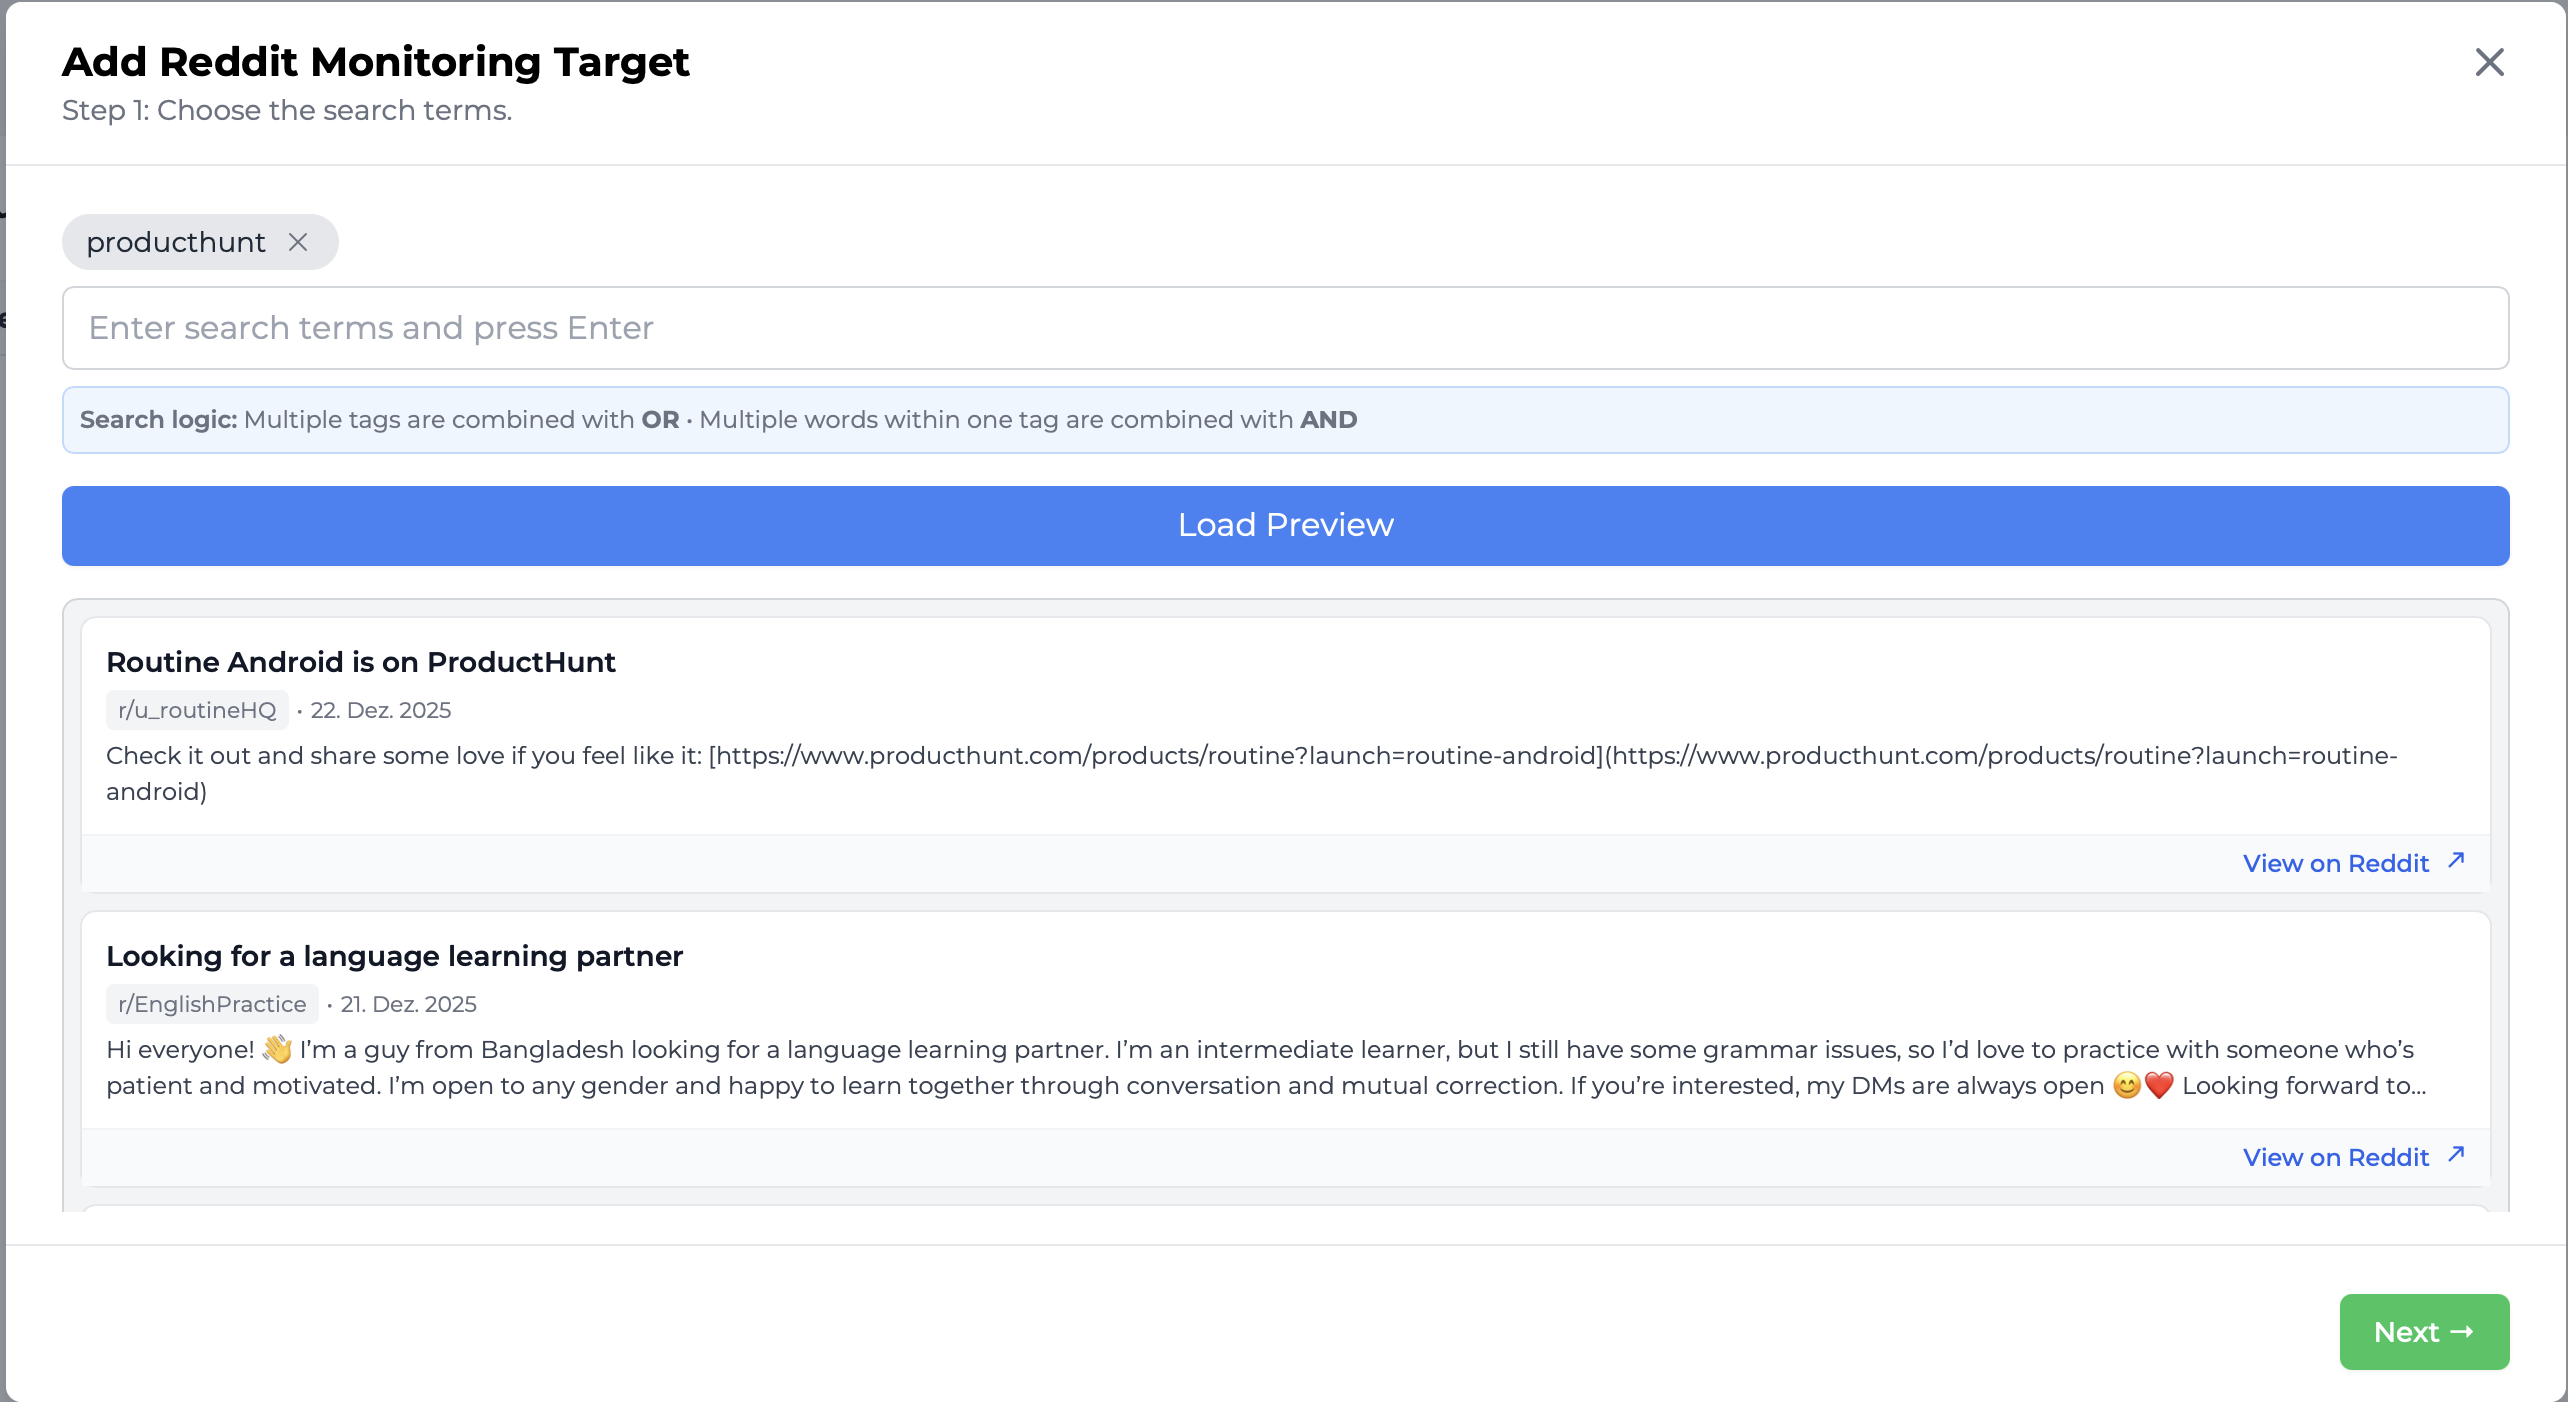Select the language learning partner post title
This screenshot has width=2568, height=1402.
point(394,956)
